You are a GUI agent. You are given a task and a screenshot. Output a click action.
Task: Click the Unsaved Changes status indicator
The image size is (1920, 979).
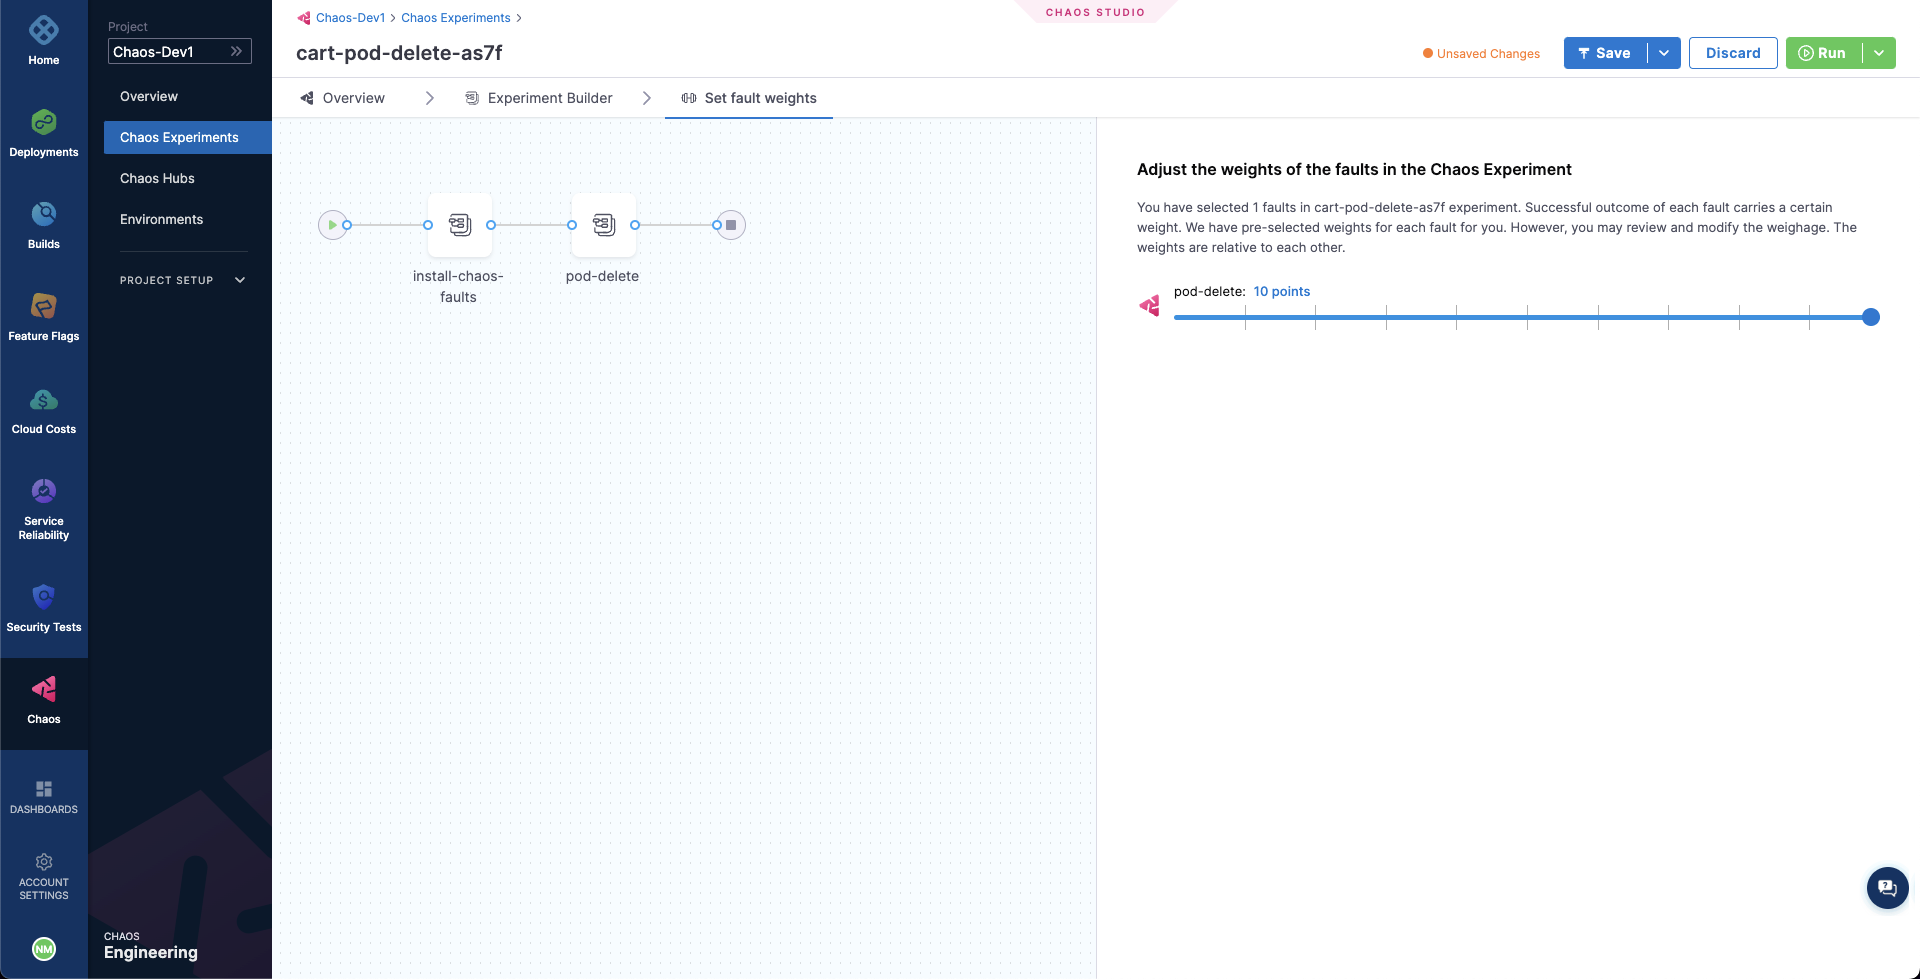1481,54
